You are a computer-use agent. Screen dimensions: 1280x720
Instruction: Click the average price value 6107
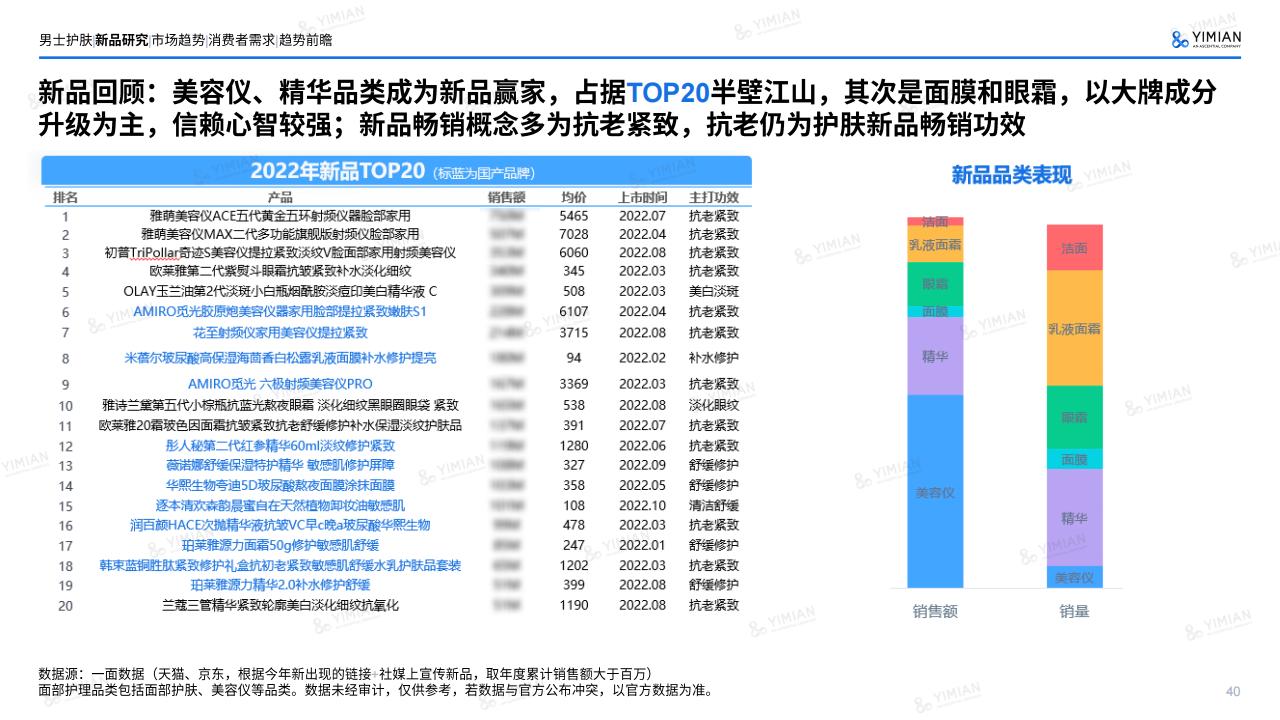[x=574, y=312]
